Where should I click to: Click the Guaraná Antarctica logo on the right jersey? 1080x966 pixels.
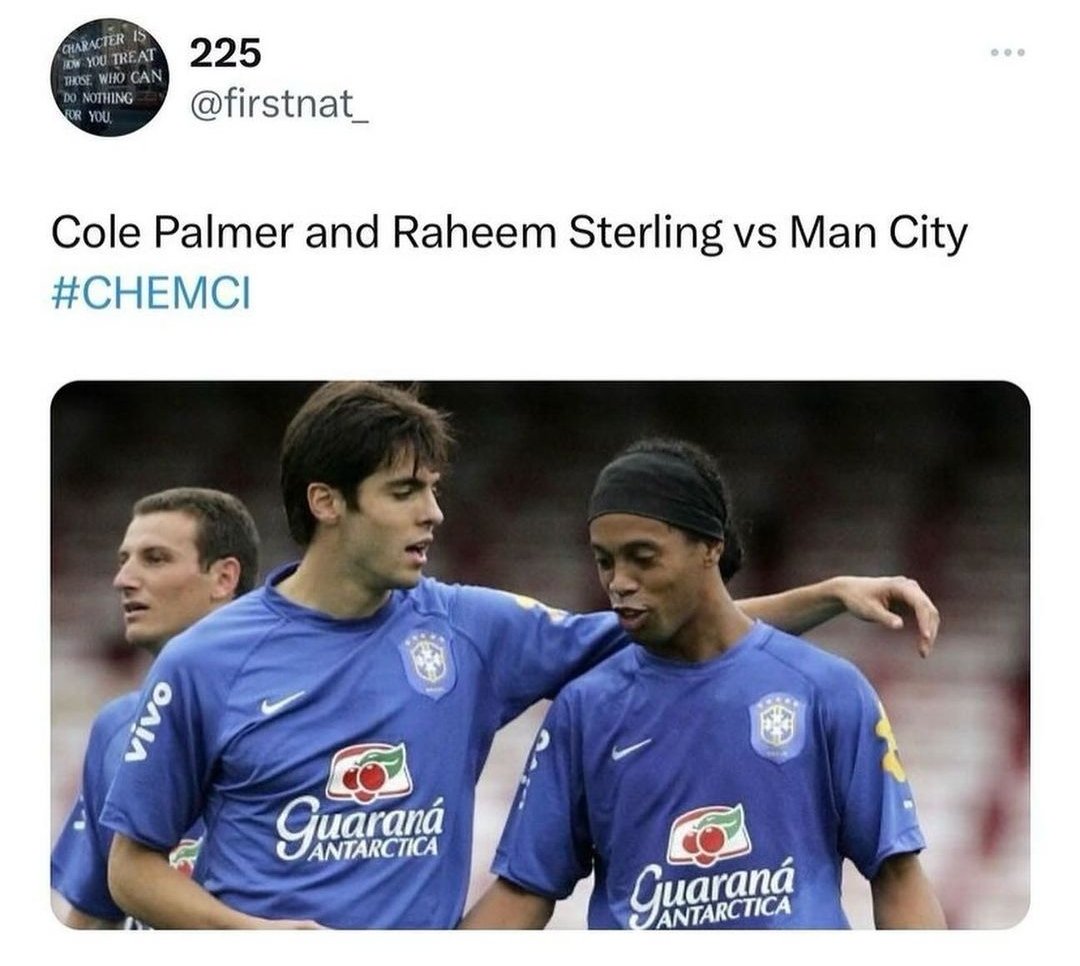714,867
